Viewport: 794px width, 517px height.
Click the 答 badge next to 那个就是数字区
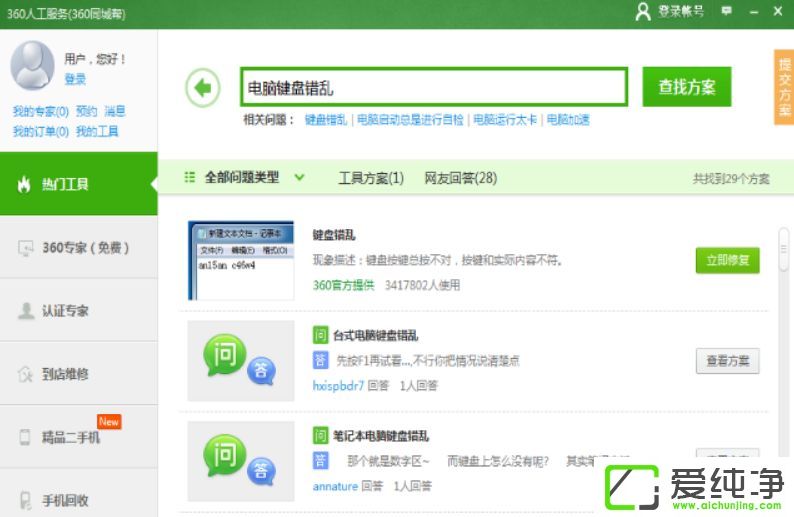pyautogui.click(x=321, y=460)
